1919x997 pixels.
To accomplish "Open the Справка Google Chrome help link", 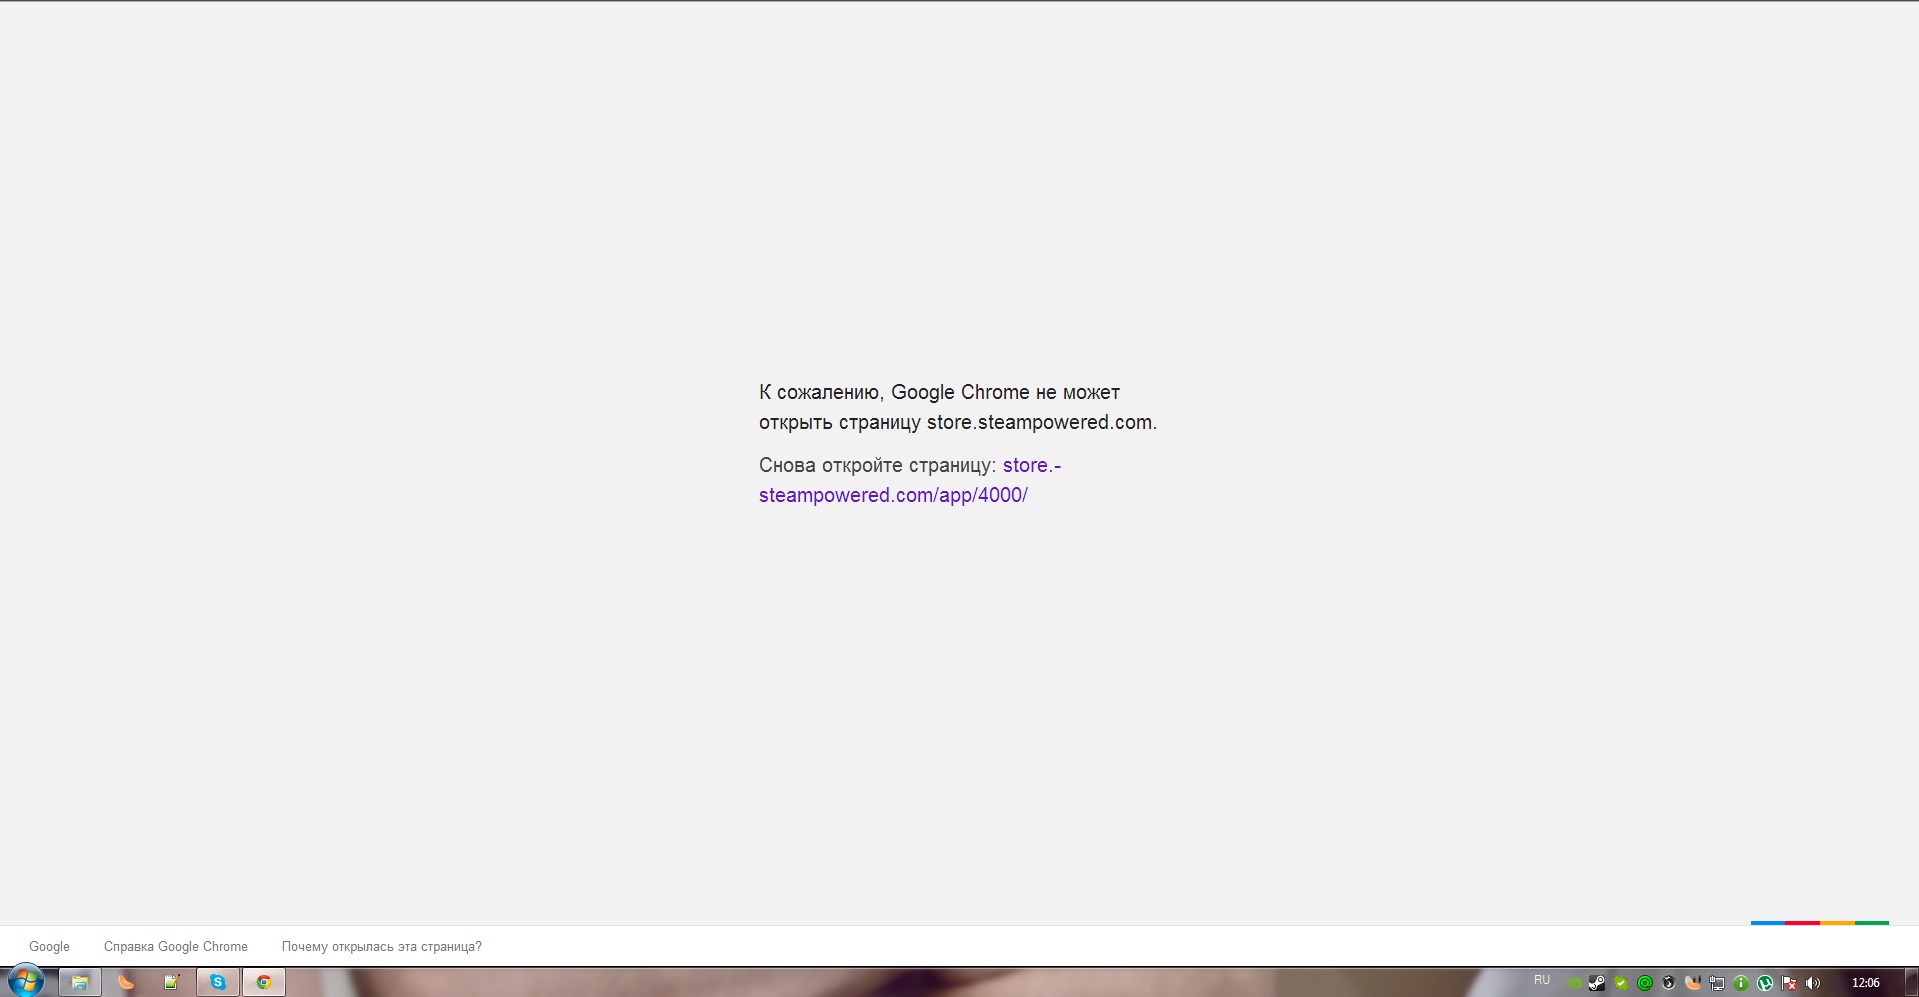I will click(x=176, y=946).
